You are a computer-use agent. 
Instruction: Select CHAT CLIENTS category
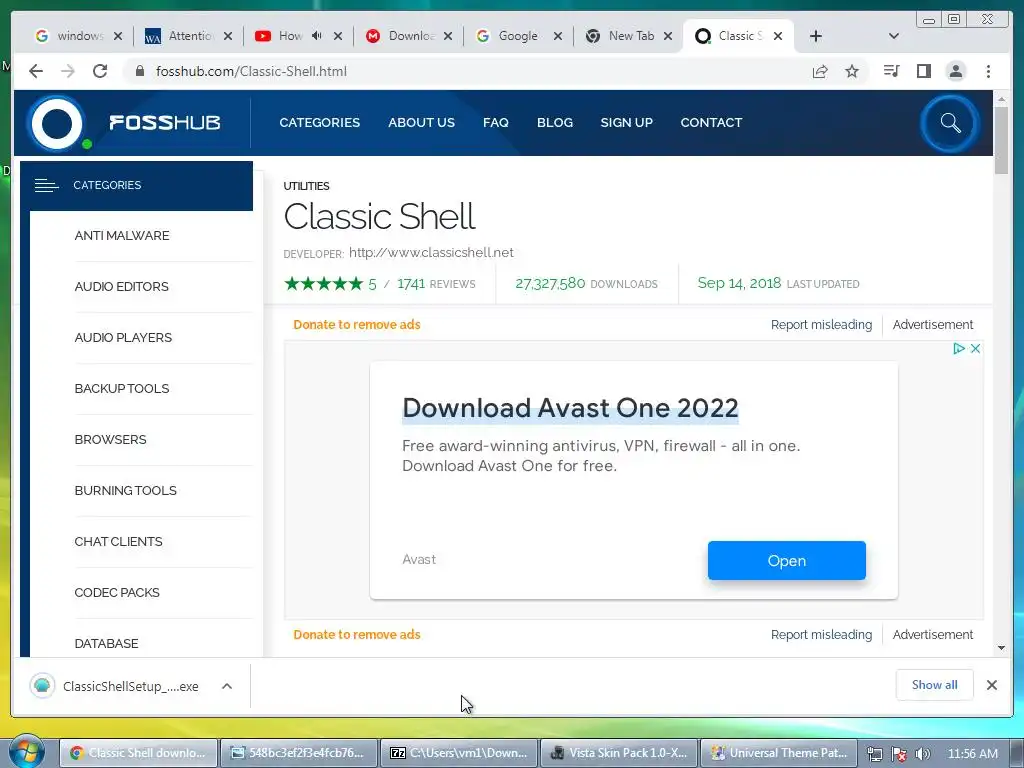[118, 541]
